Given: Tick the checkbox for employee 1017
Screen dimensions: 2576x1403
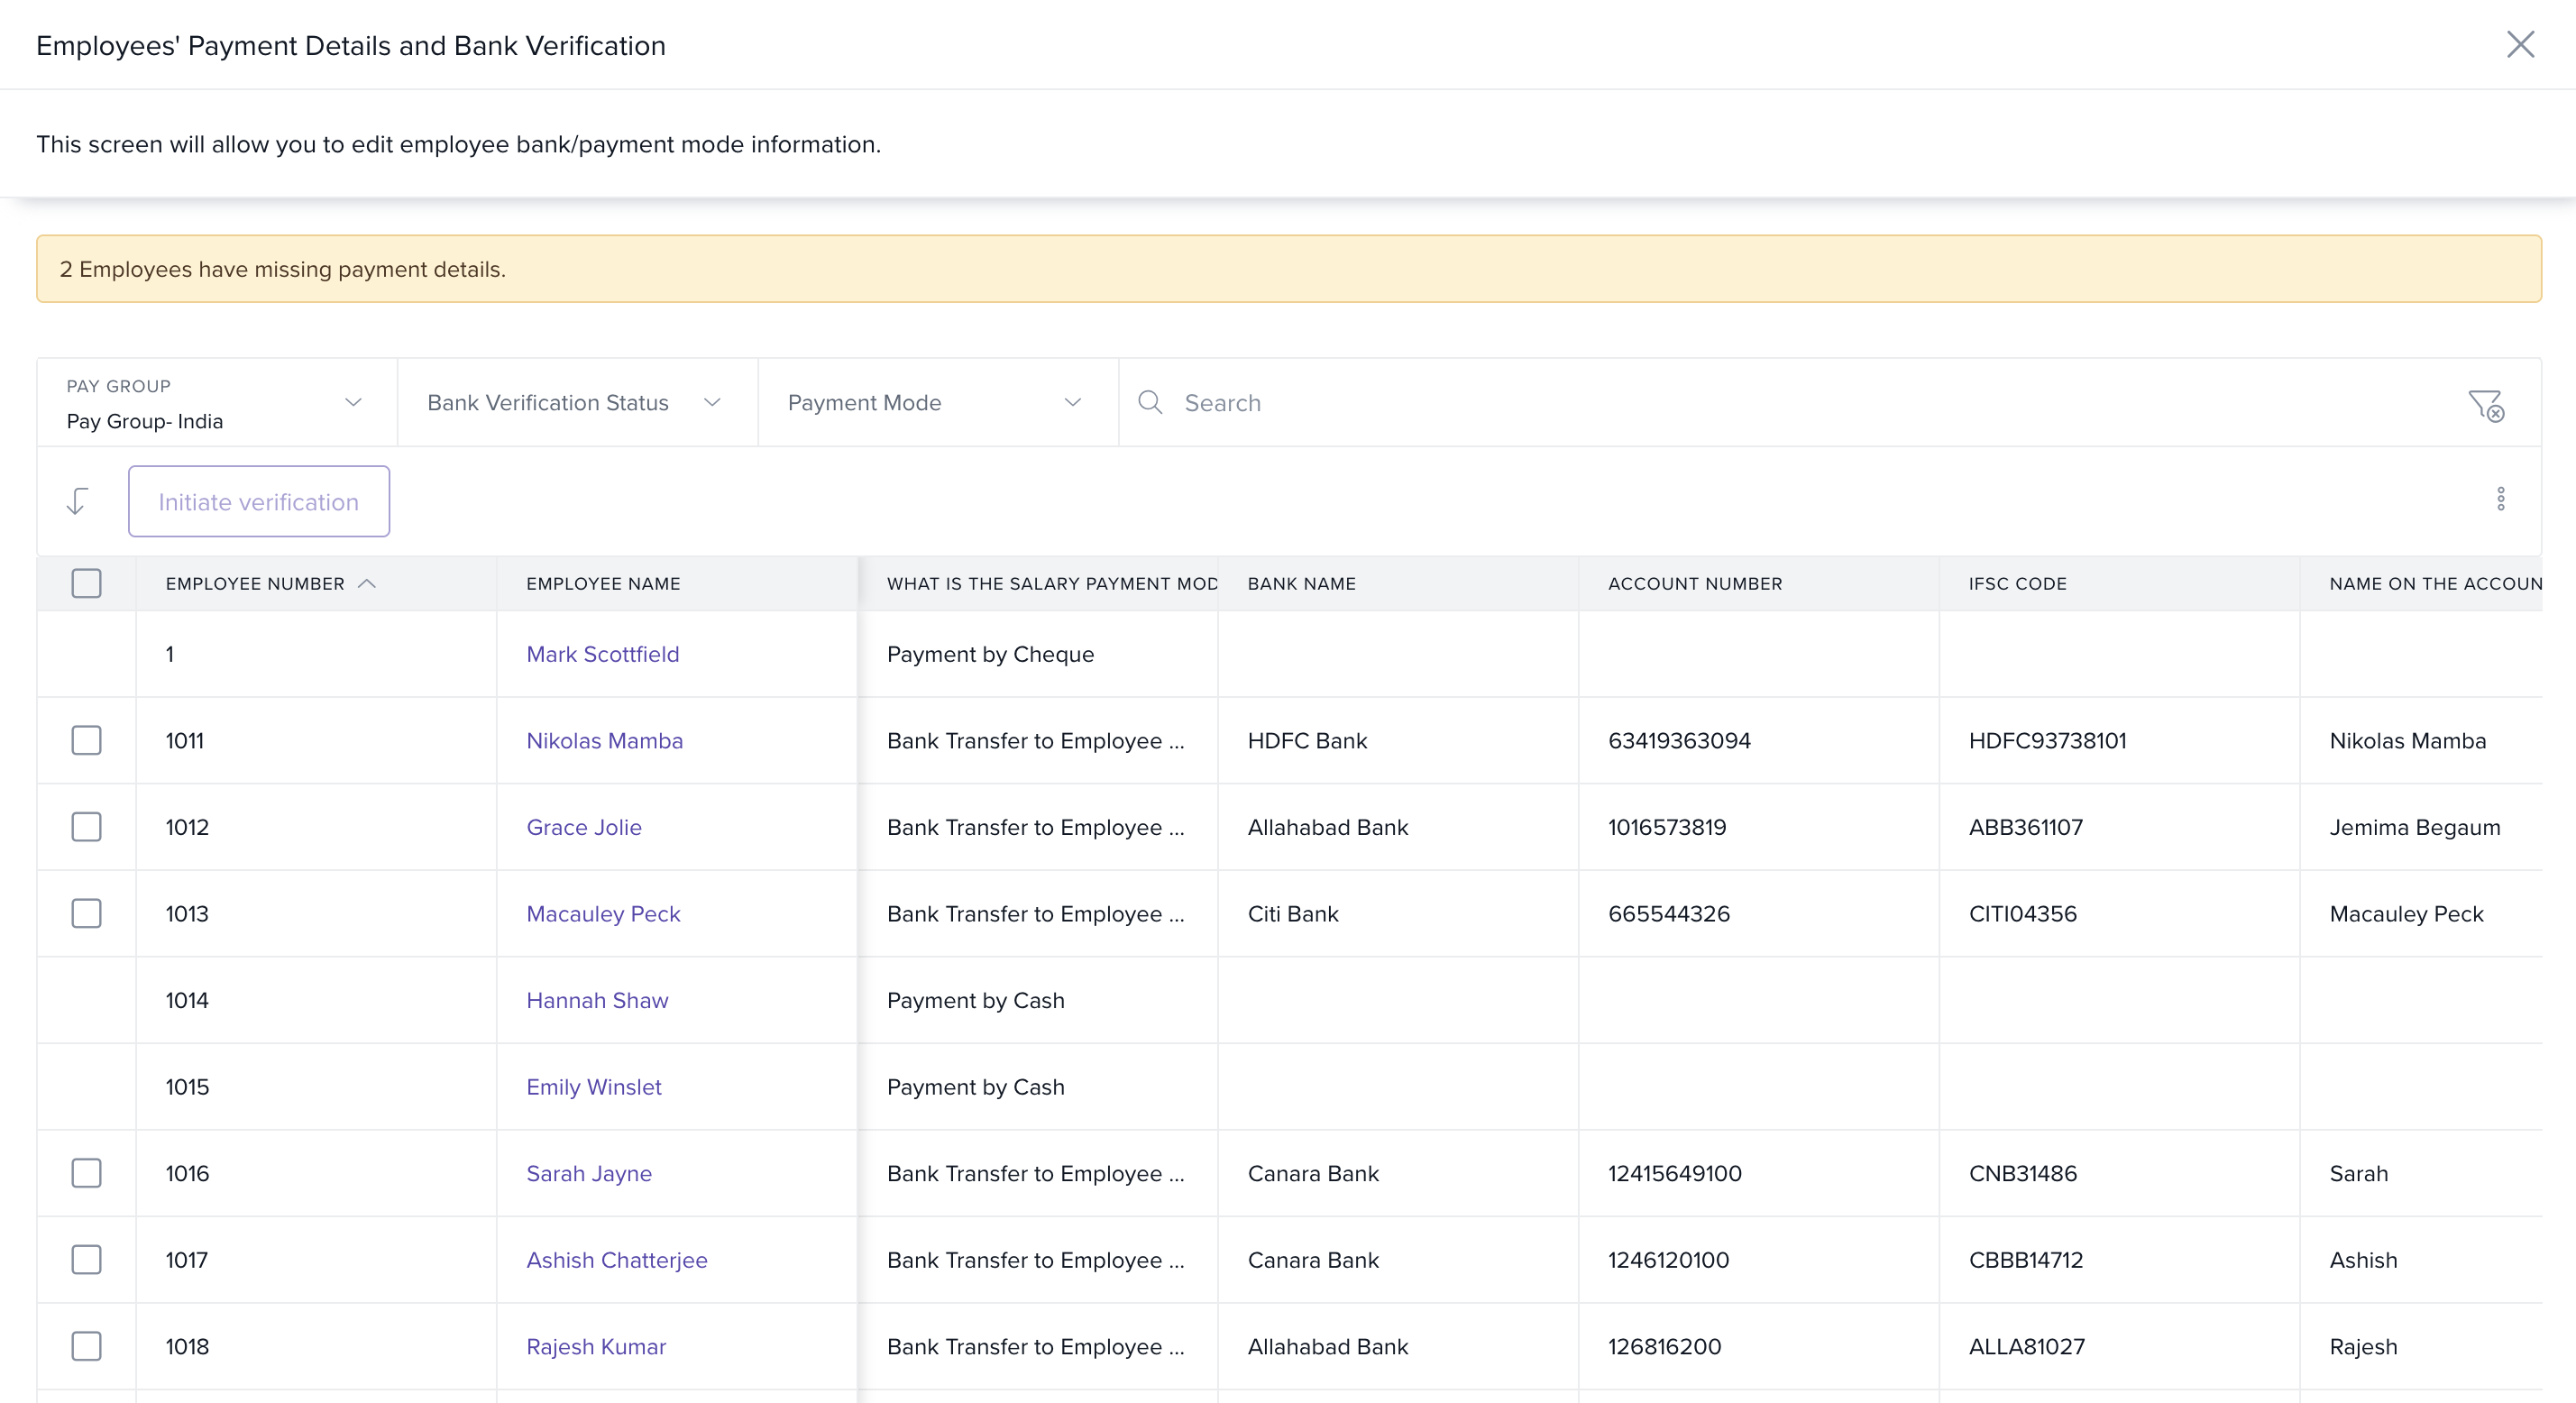Looking at the screenshot, I should tap(86, 1259).
